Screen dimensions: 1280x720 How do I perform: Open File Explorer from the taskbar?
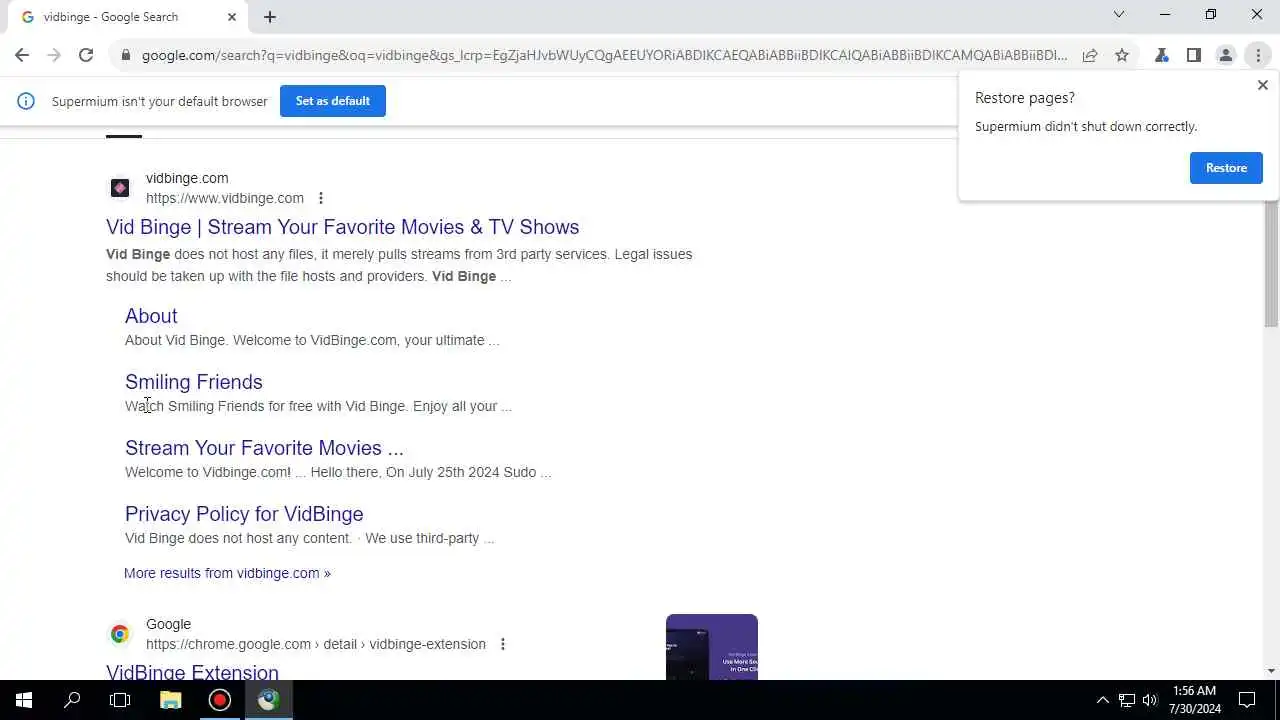(170, 700)
